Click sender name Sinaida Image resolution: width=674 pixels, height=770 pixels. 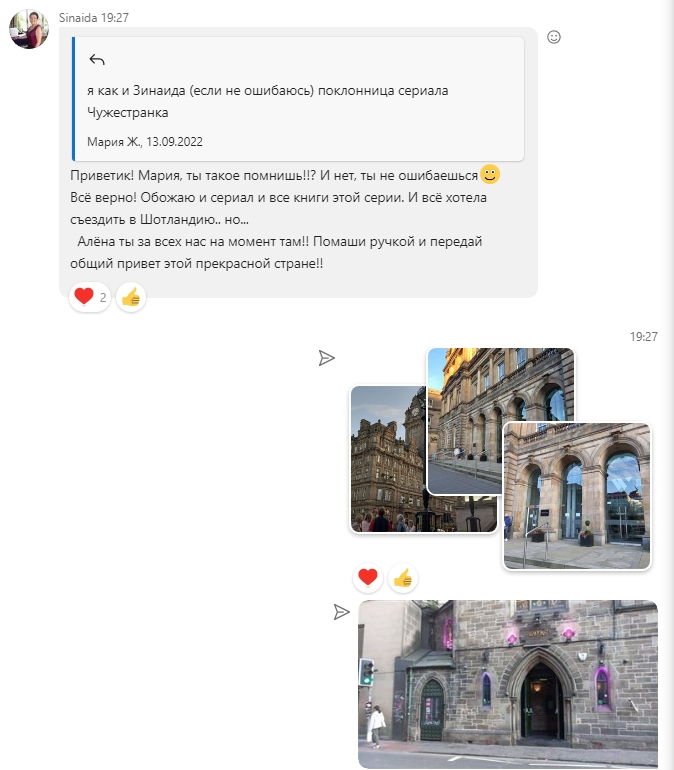coord(78,18)
